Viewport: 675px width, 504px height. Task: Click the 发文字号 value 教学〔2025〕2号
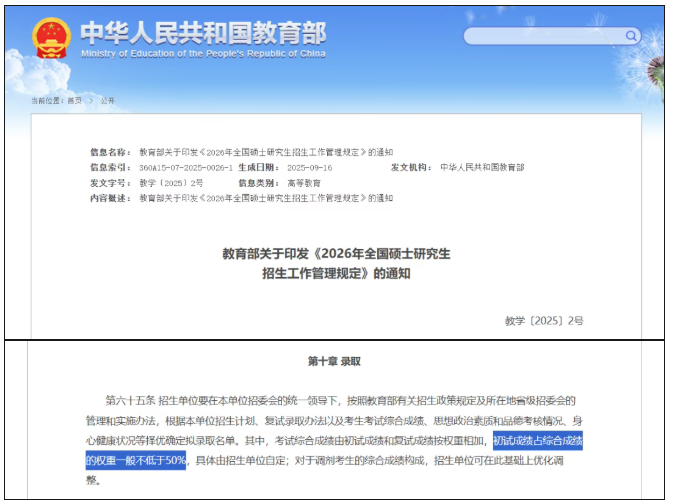tap(171, 183)
